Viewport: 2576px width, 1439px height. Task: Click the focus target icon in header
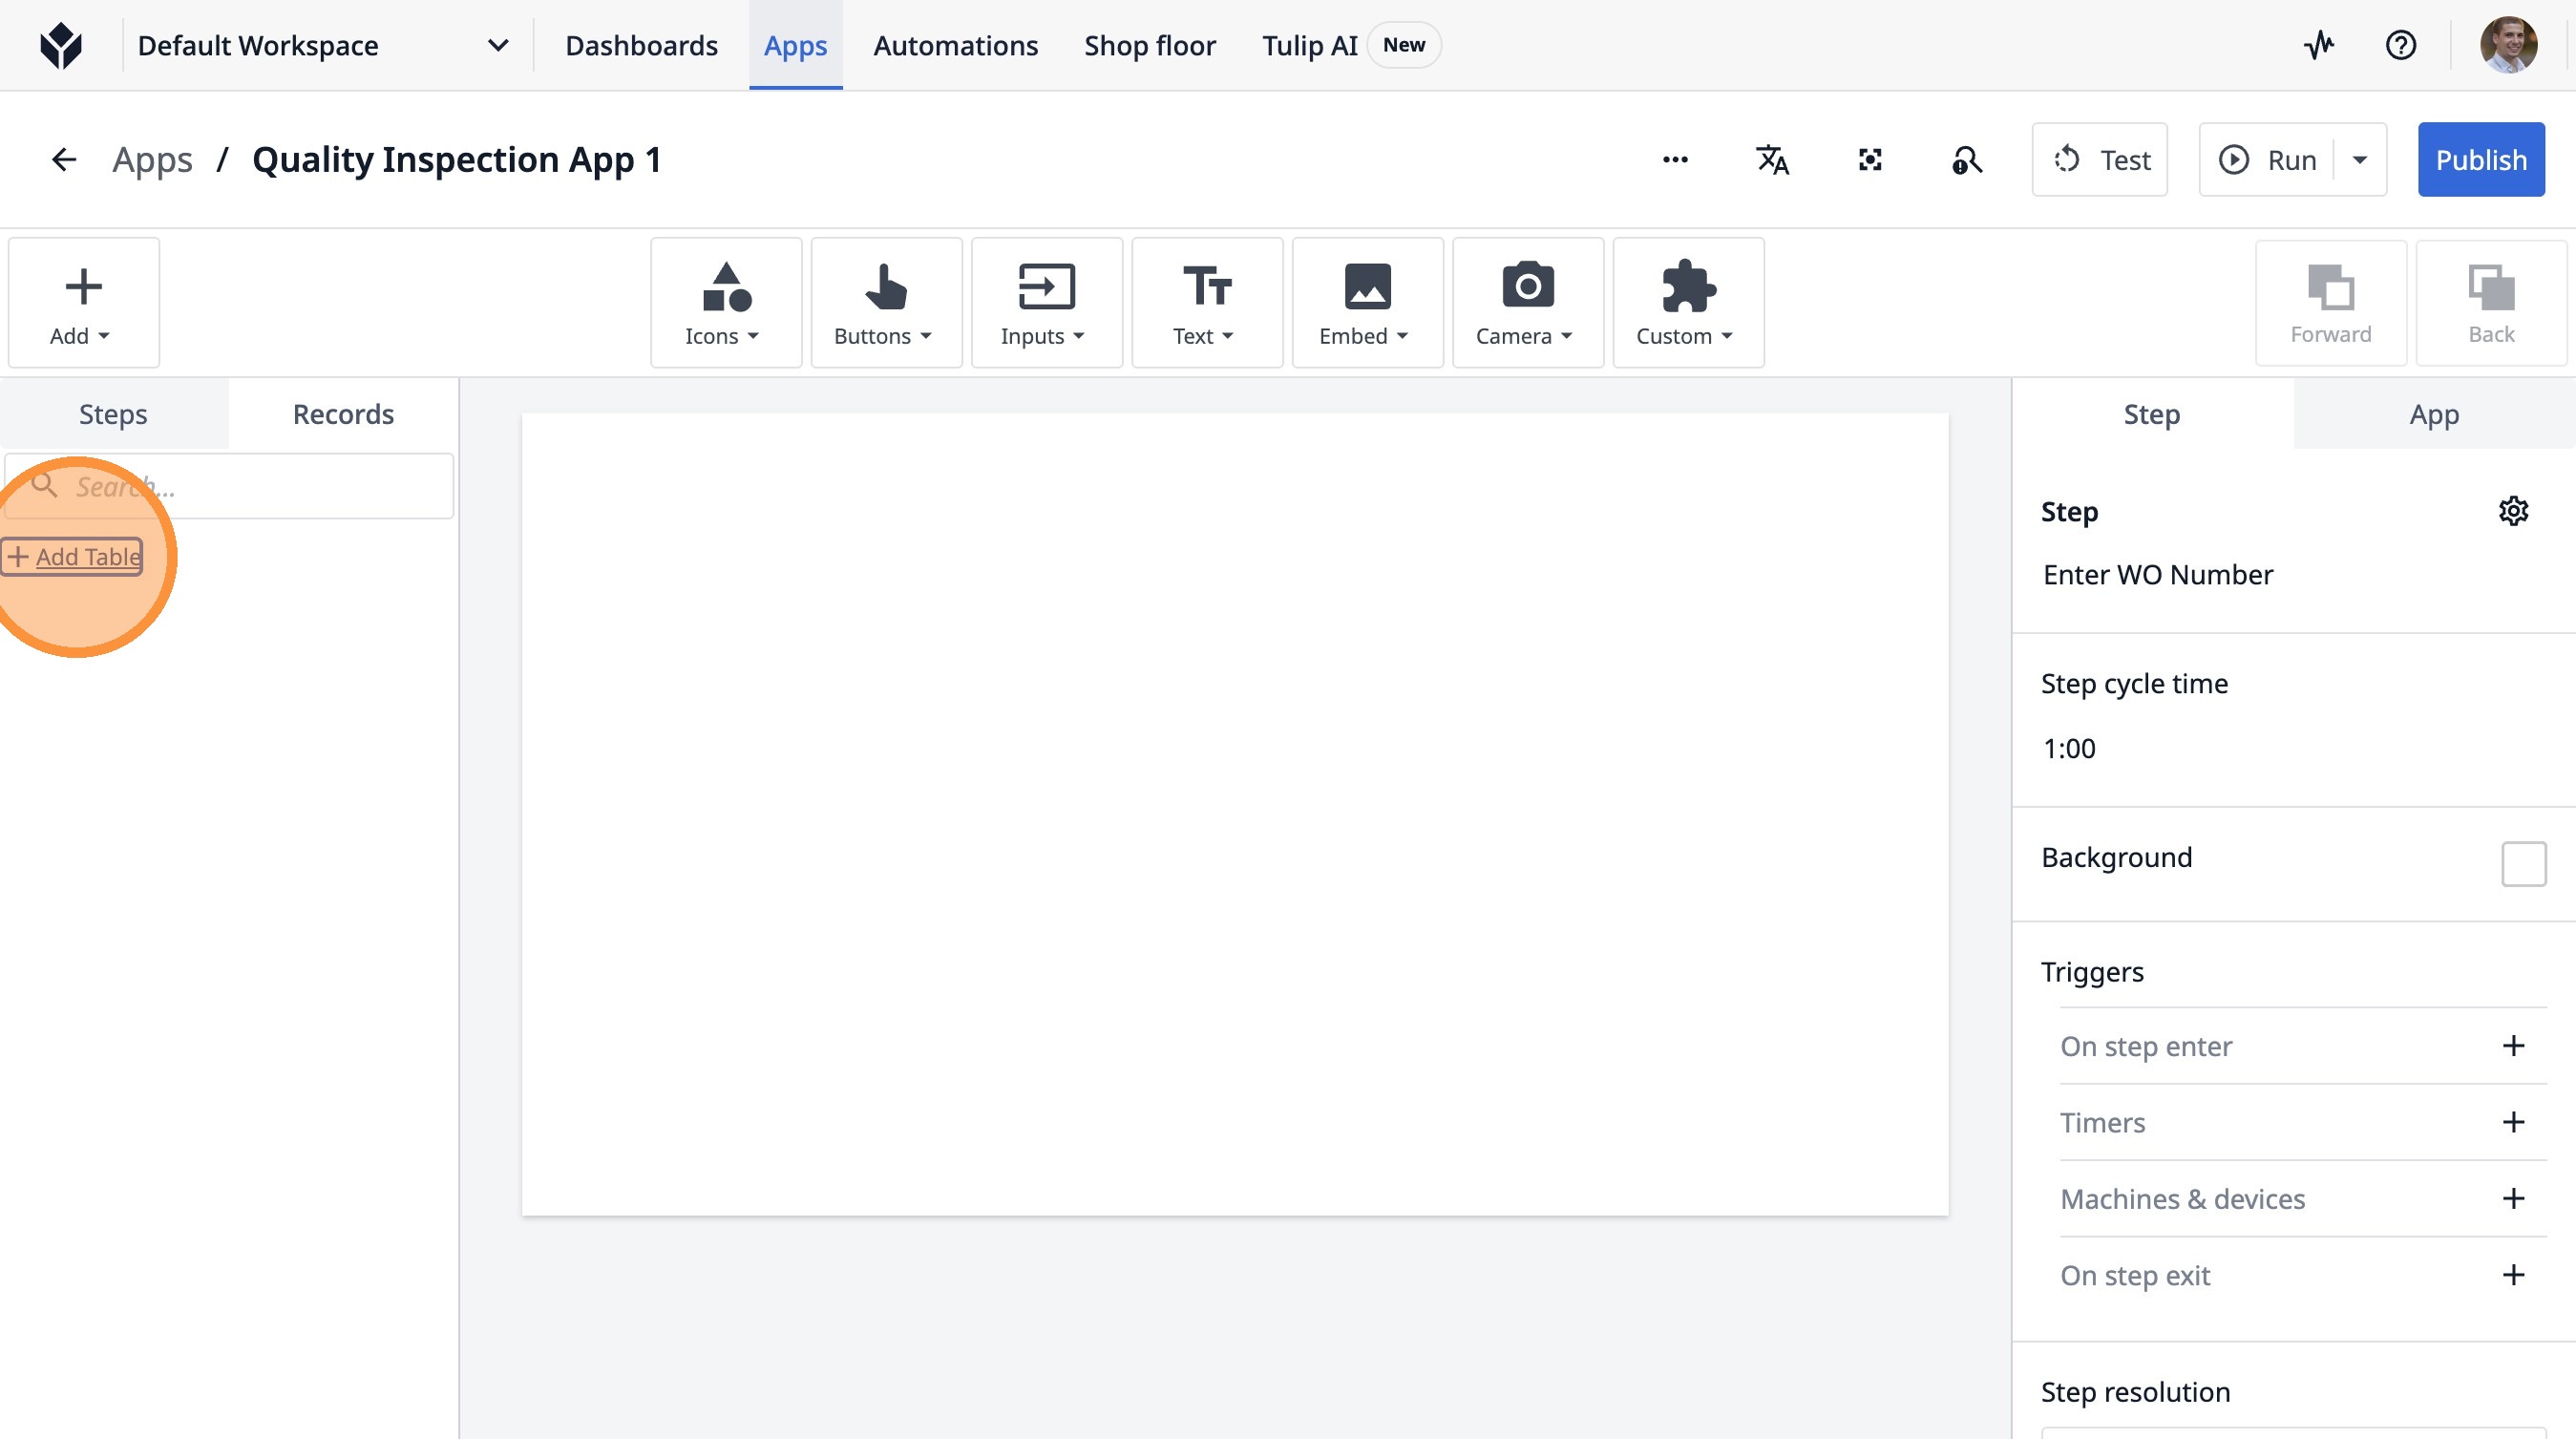(x=1870, y=160)
